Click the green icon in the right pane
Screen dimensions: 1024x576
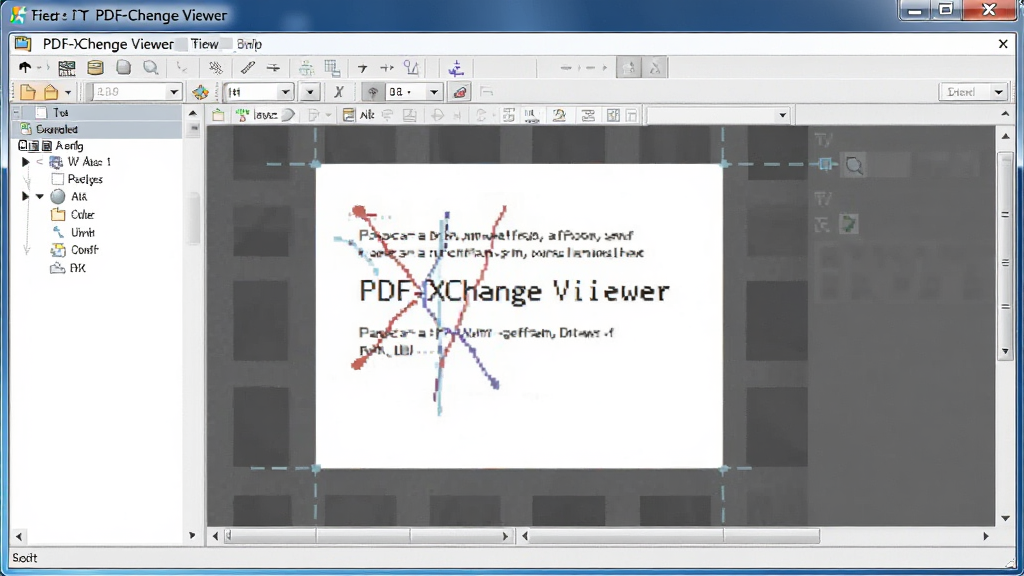coord(848,224)
